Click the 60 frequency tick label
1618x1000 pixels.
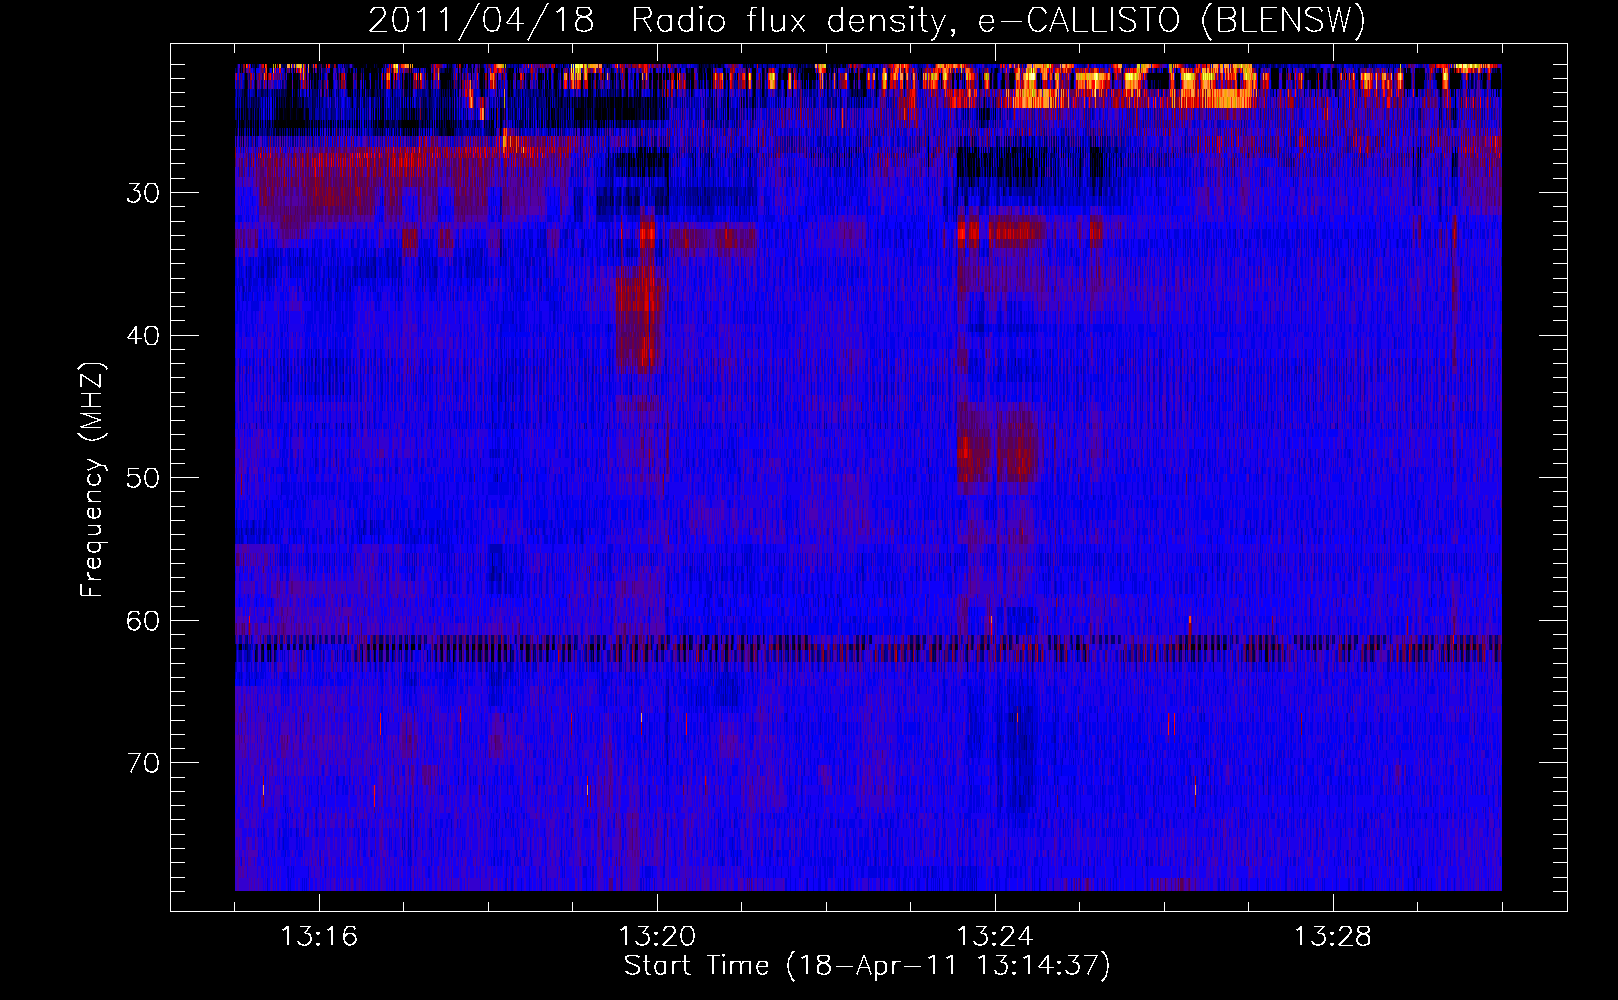point(143,621)
